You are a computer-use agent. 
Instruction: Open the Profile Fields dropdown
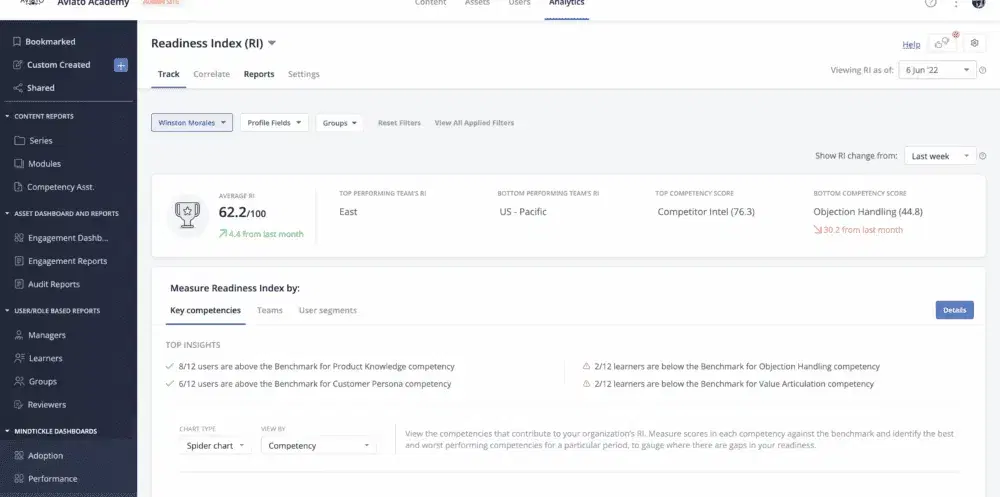tap(274, 122)
